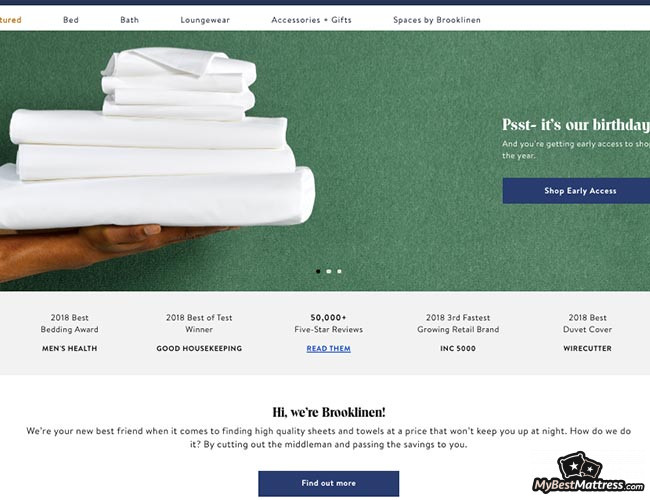Click the birthday promo headline

click(575, 125)
